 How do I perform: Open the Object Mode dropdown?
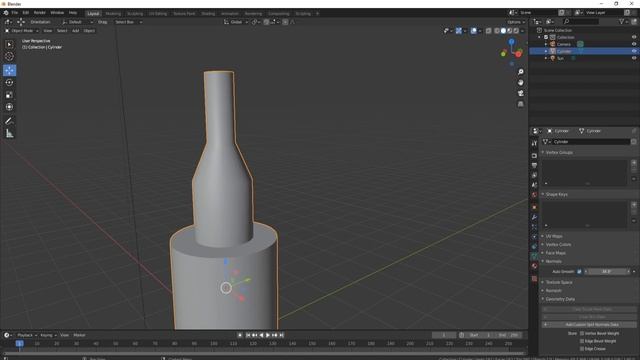pos(22,31)
